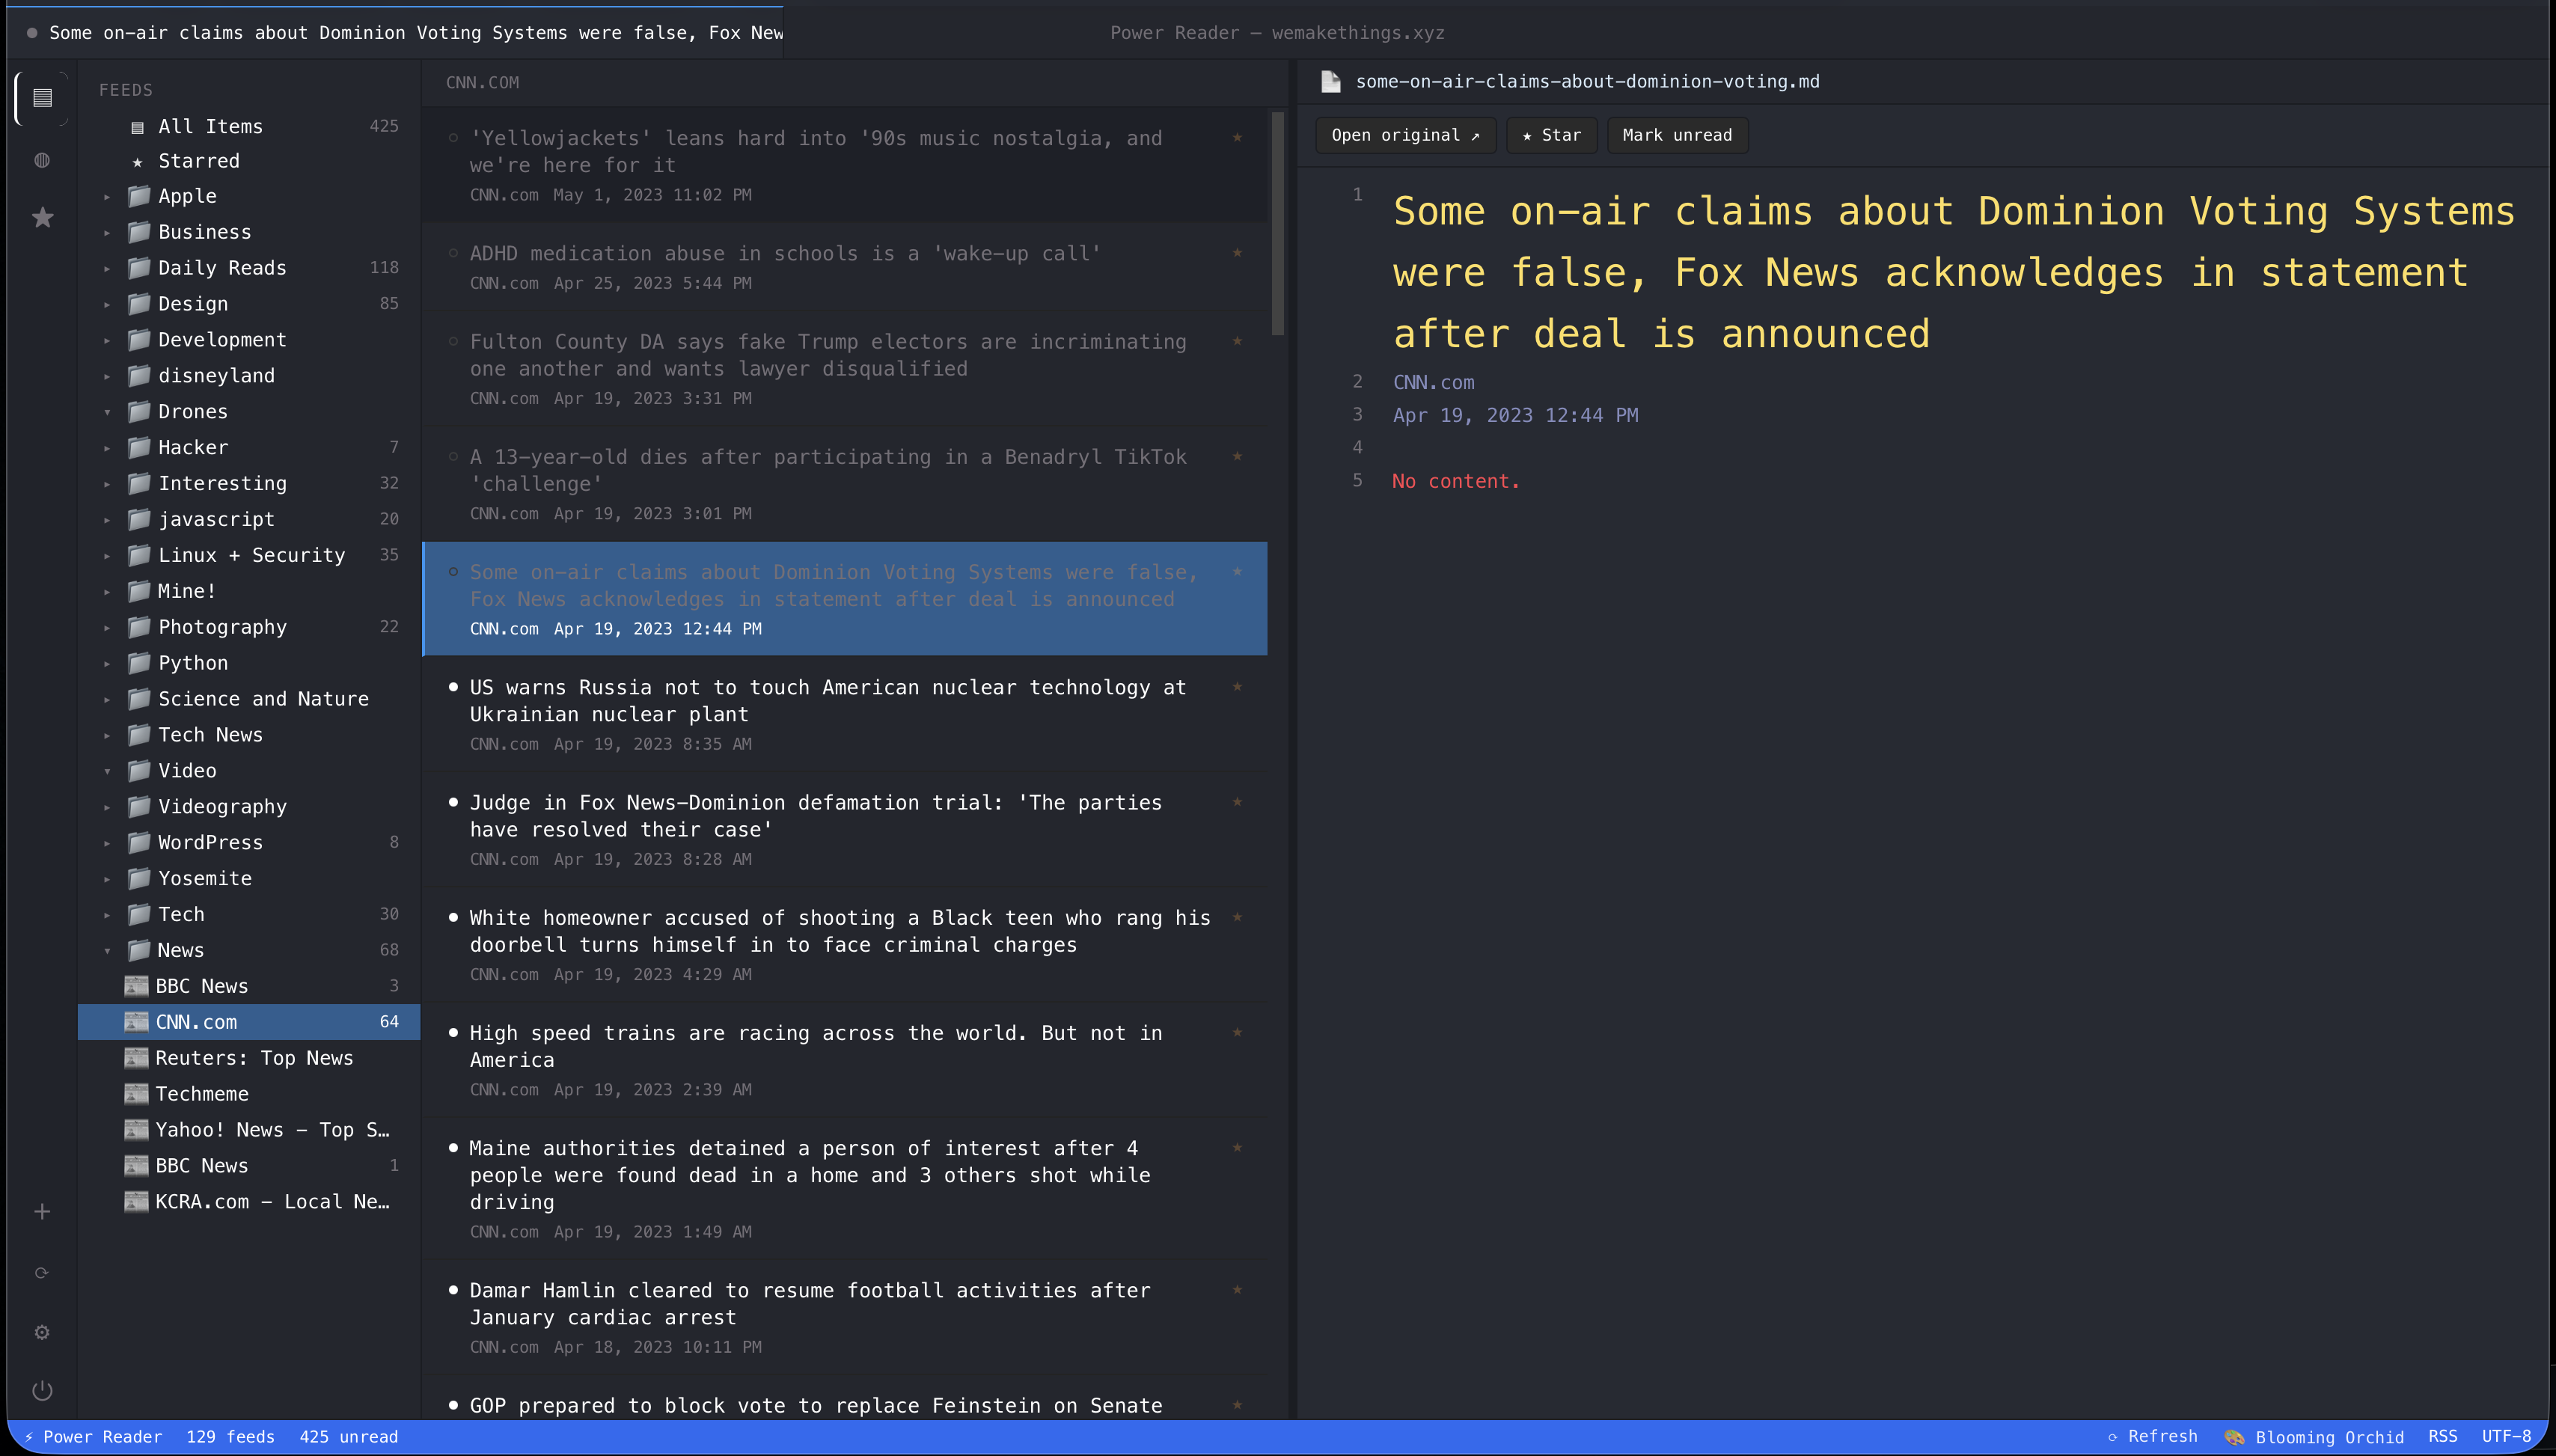
Task: Click the All Items list icon
Action: (138, 127)
